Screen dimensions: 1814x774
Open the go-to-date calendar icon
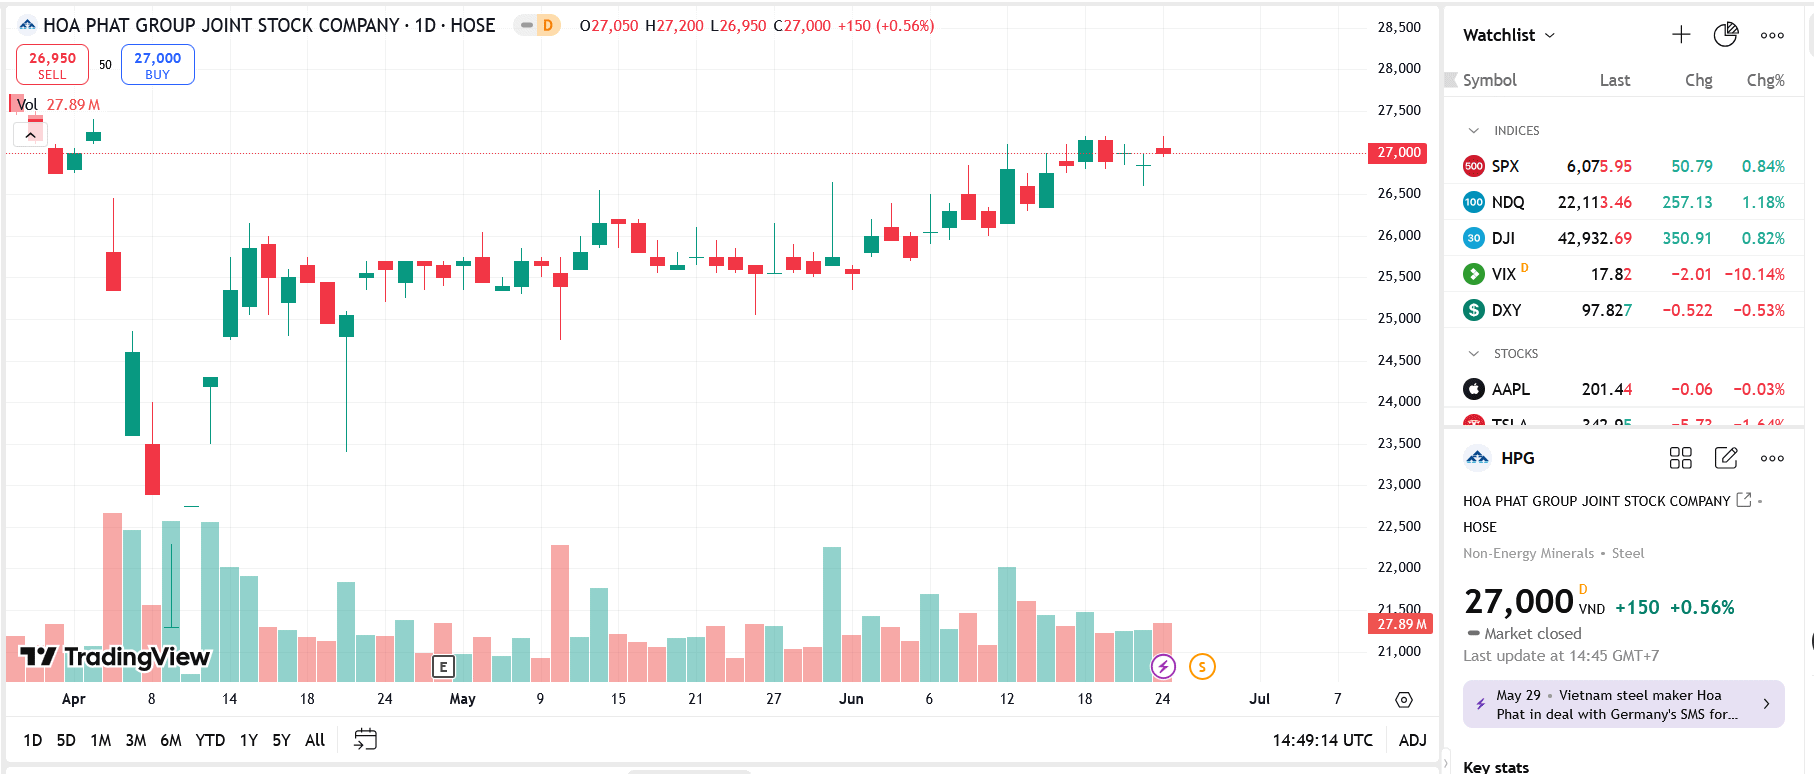[x=366, y=740]
